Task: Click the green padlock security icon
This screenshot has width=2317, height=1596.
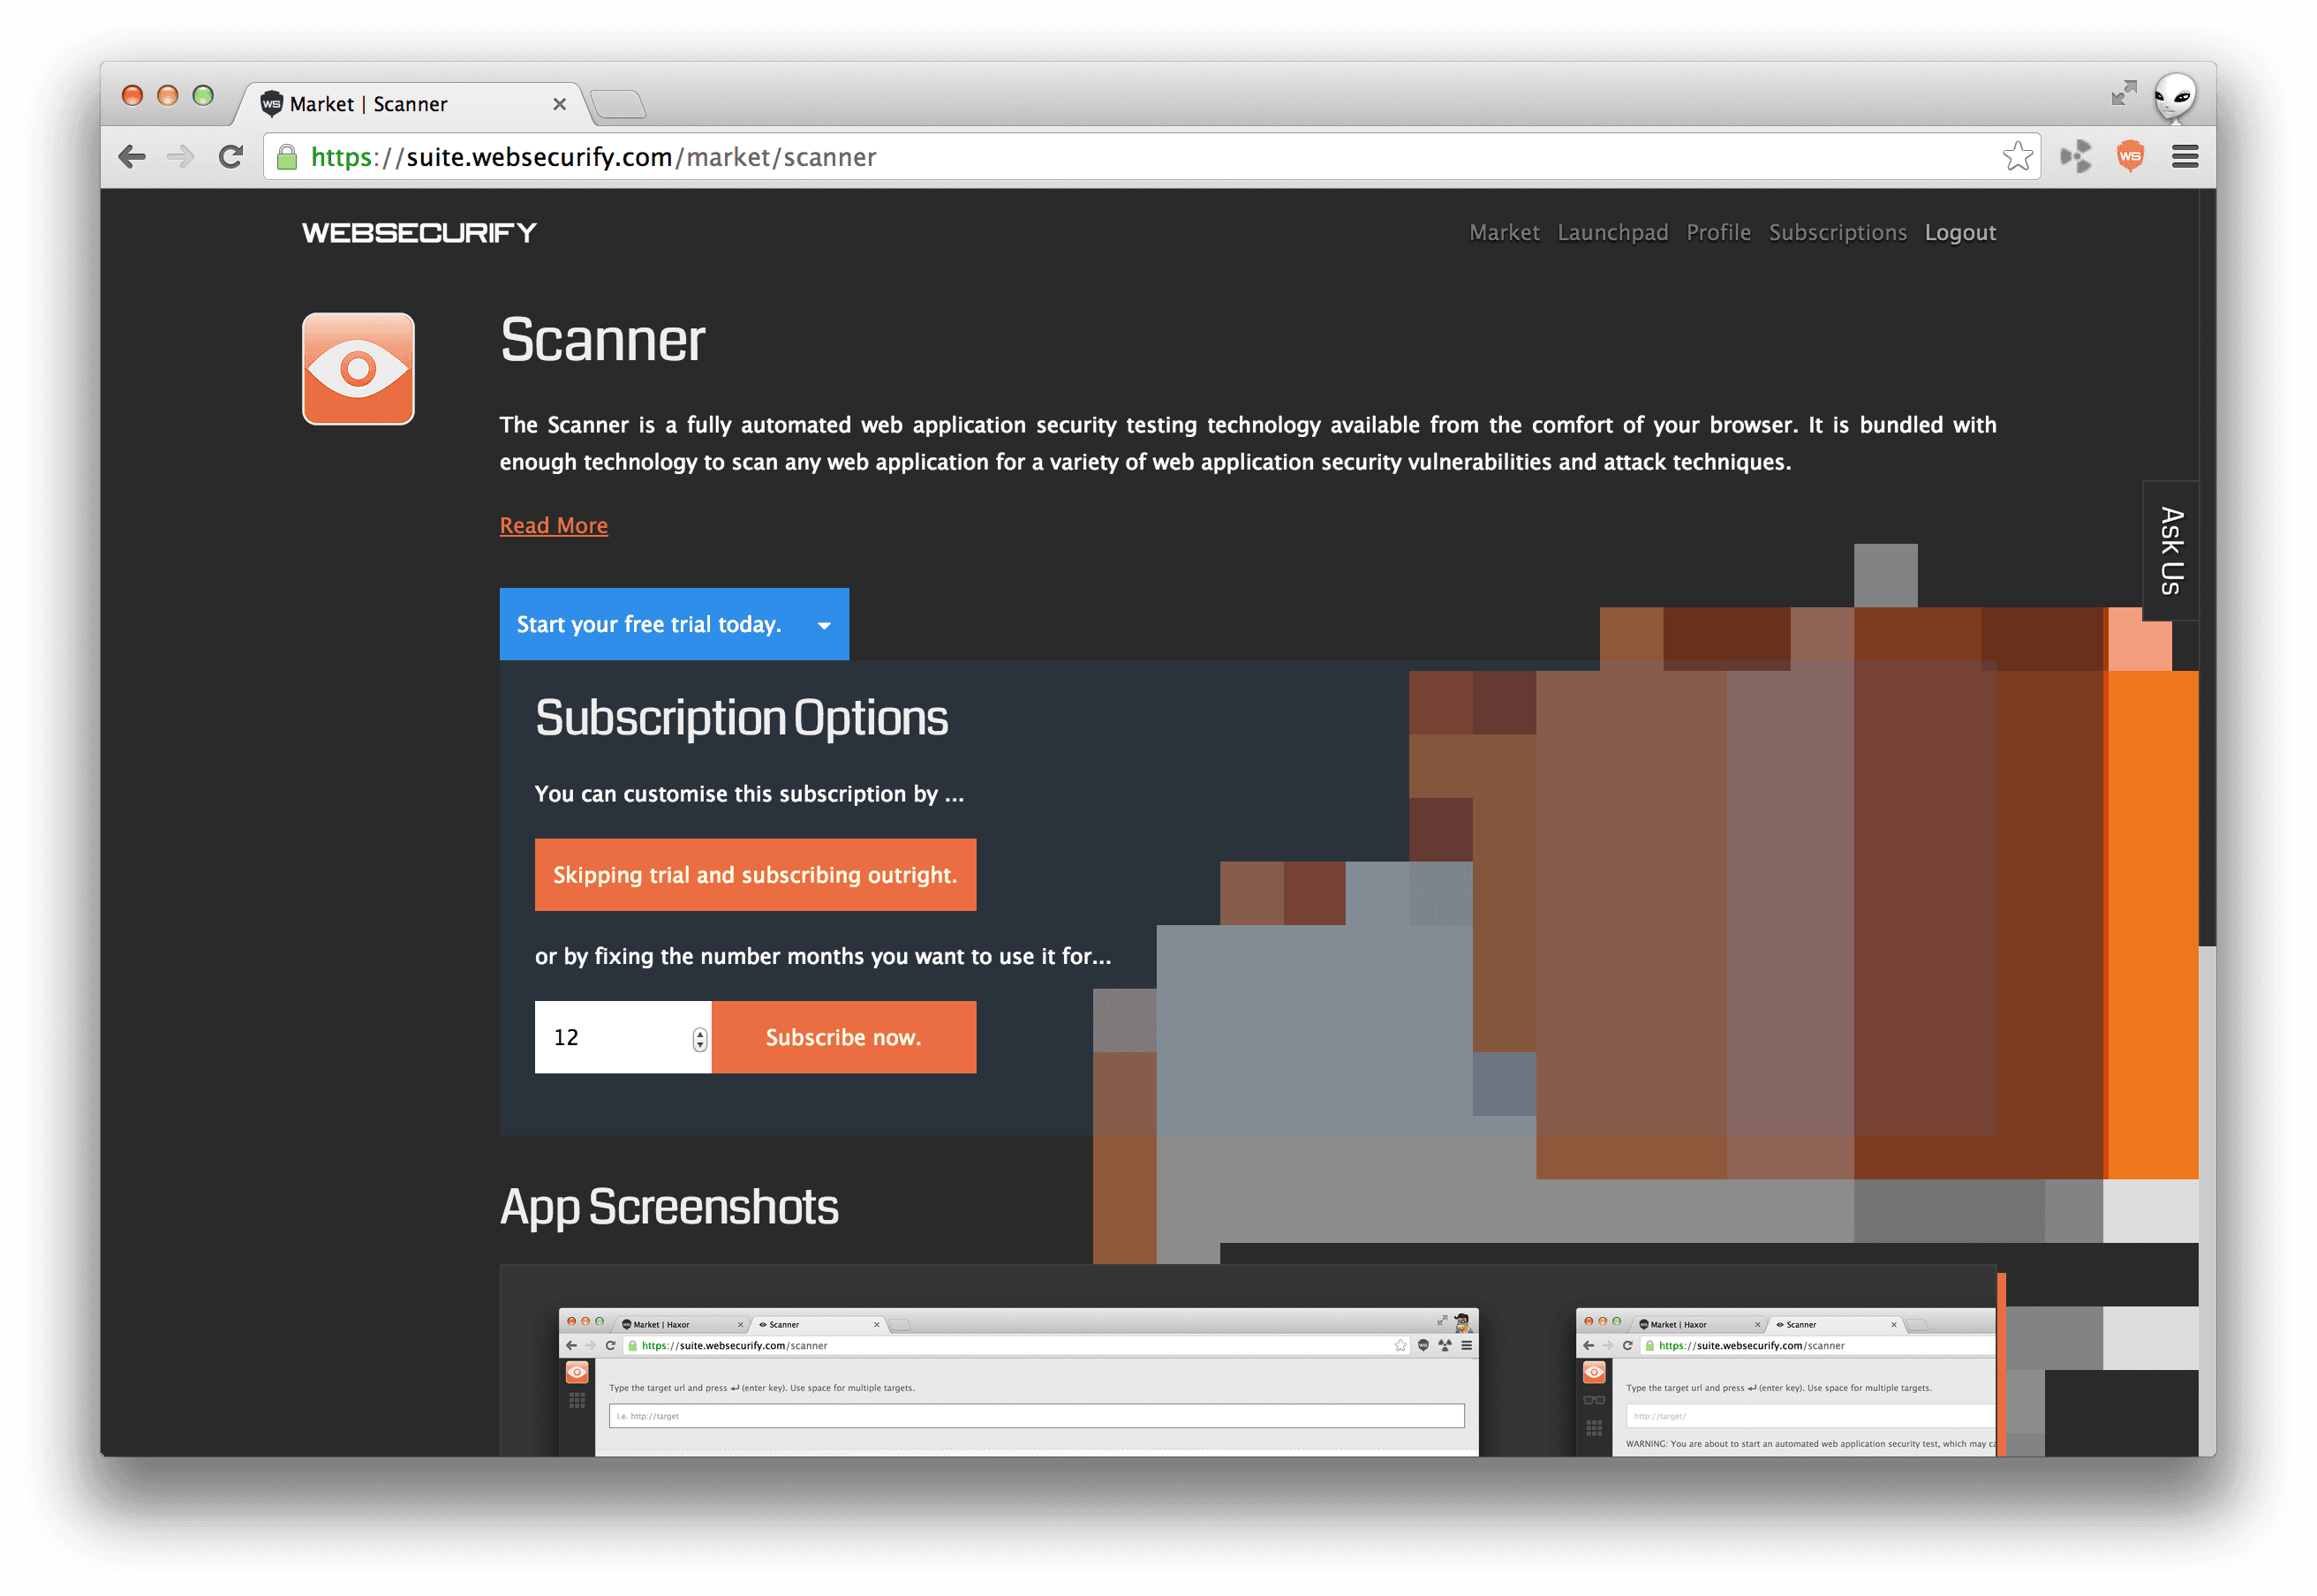Action: pyautogui.click(x=287, y=157)
